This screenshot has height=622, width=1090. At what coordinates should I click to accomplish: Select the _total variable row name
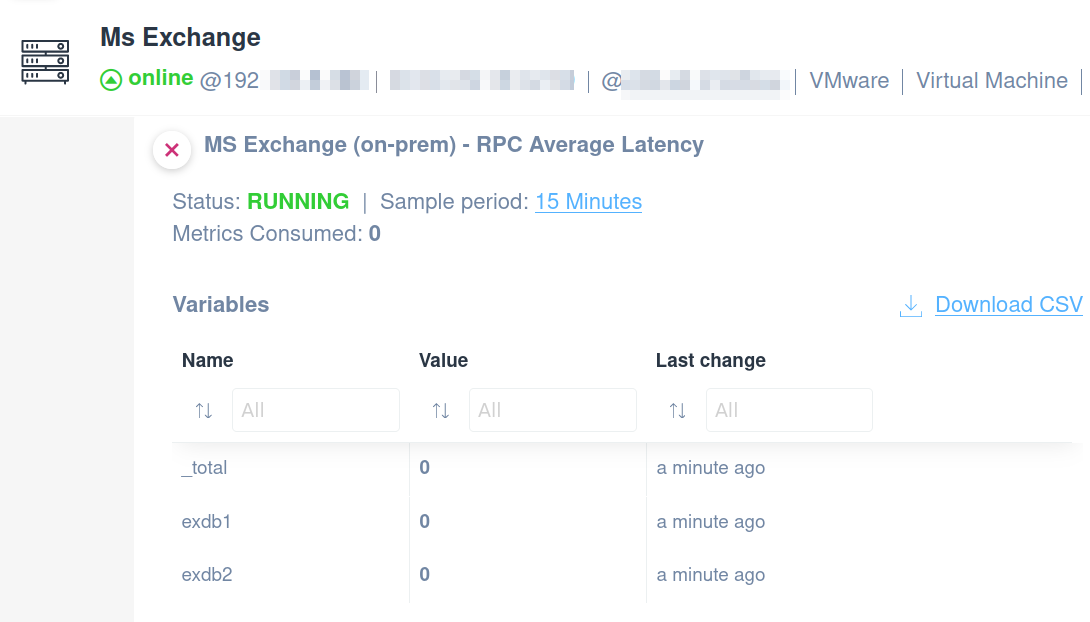[204, 468]
